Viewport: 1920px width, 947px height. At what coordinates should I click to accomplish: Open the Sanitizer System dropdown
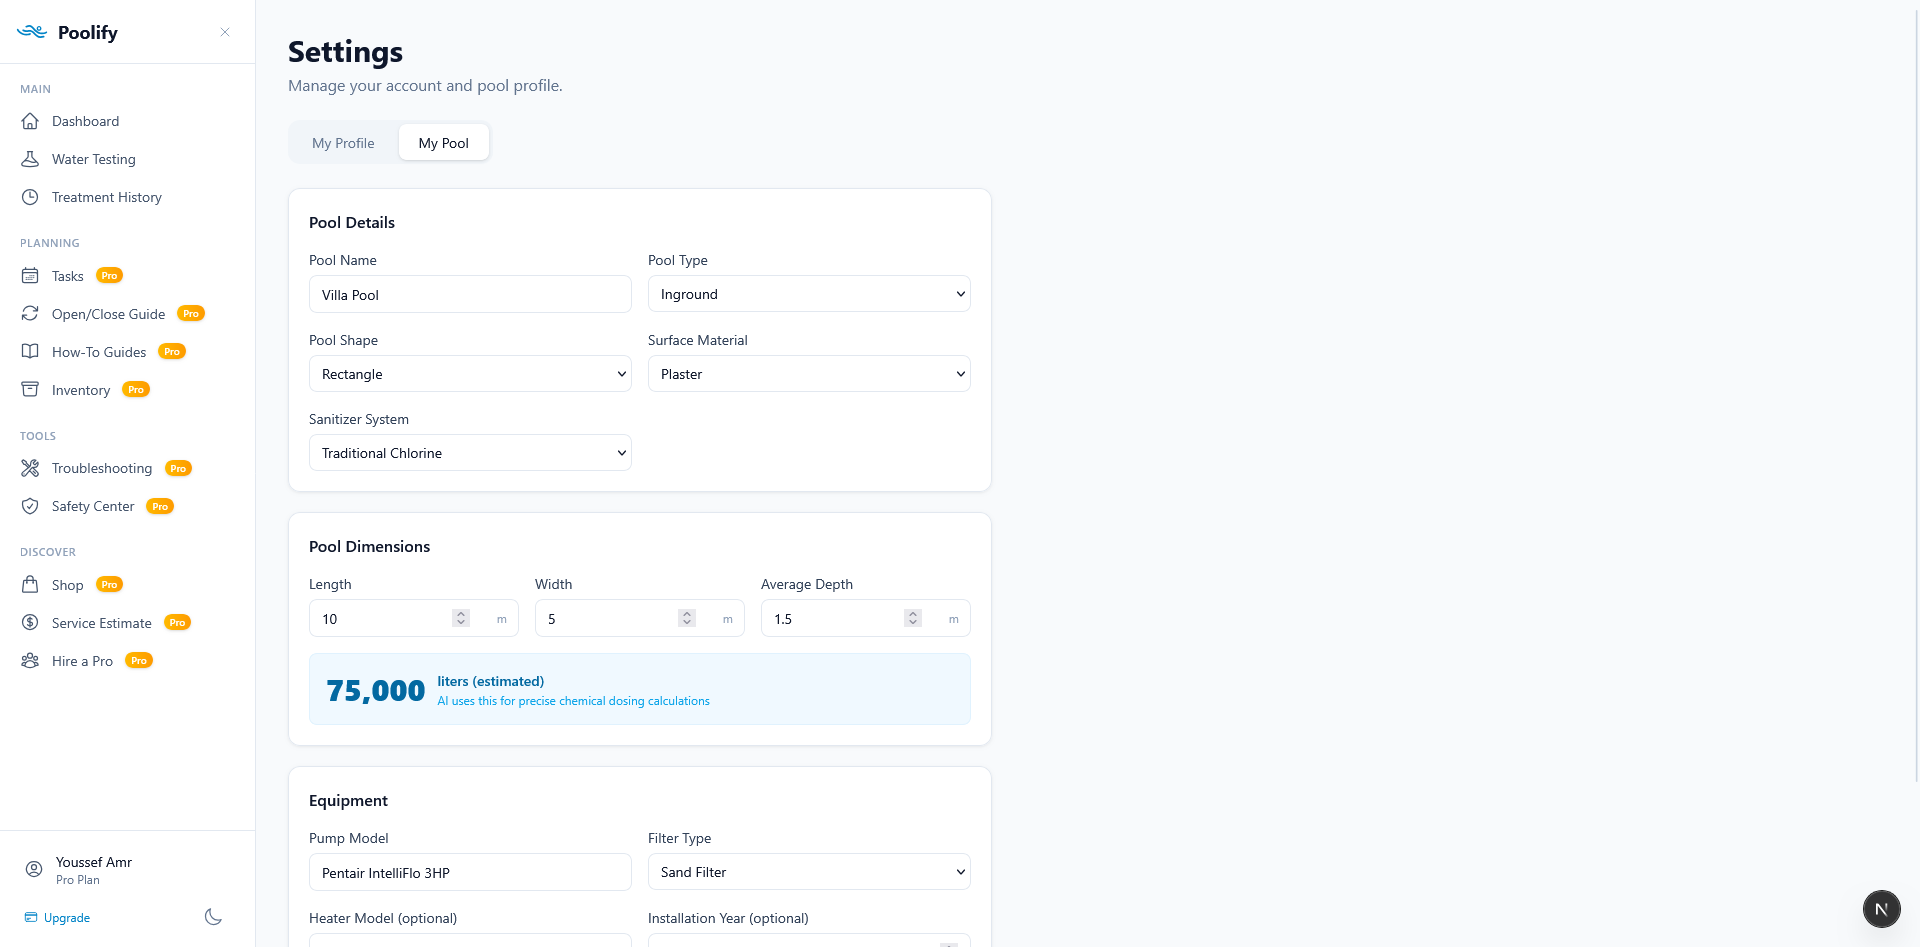click(x=470, y=453)
